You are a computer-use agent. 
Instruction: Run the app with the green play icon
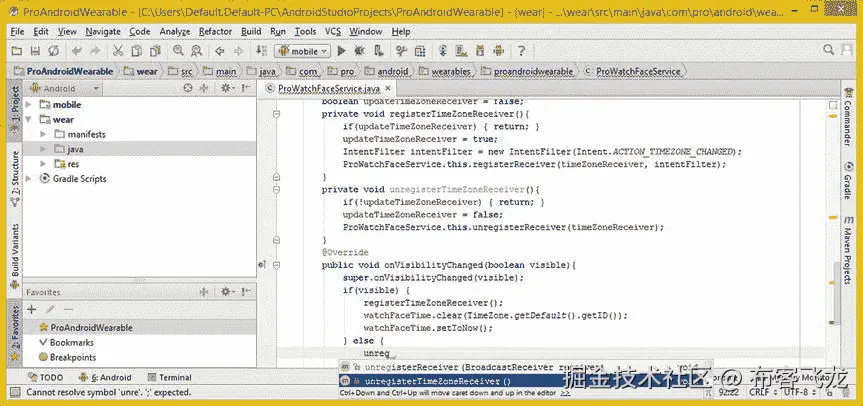pos(341,51)
